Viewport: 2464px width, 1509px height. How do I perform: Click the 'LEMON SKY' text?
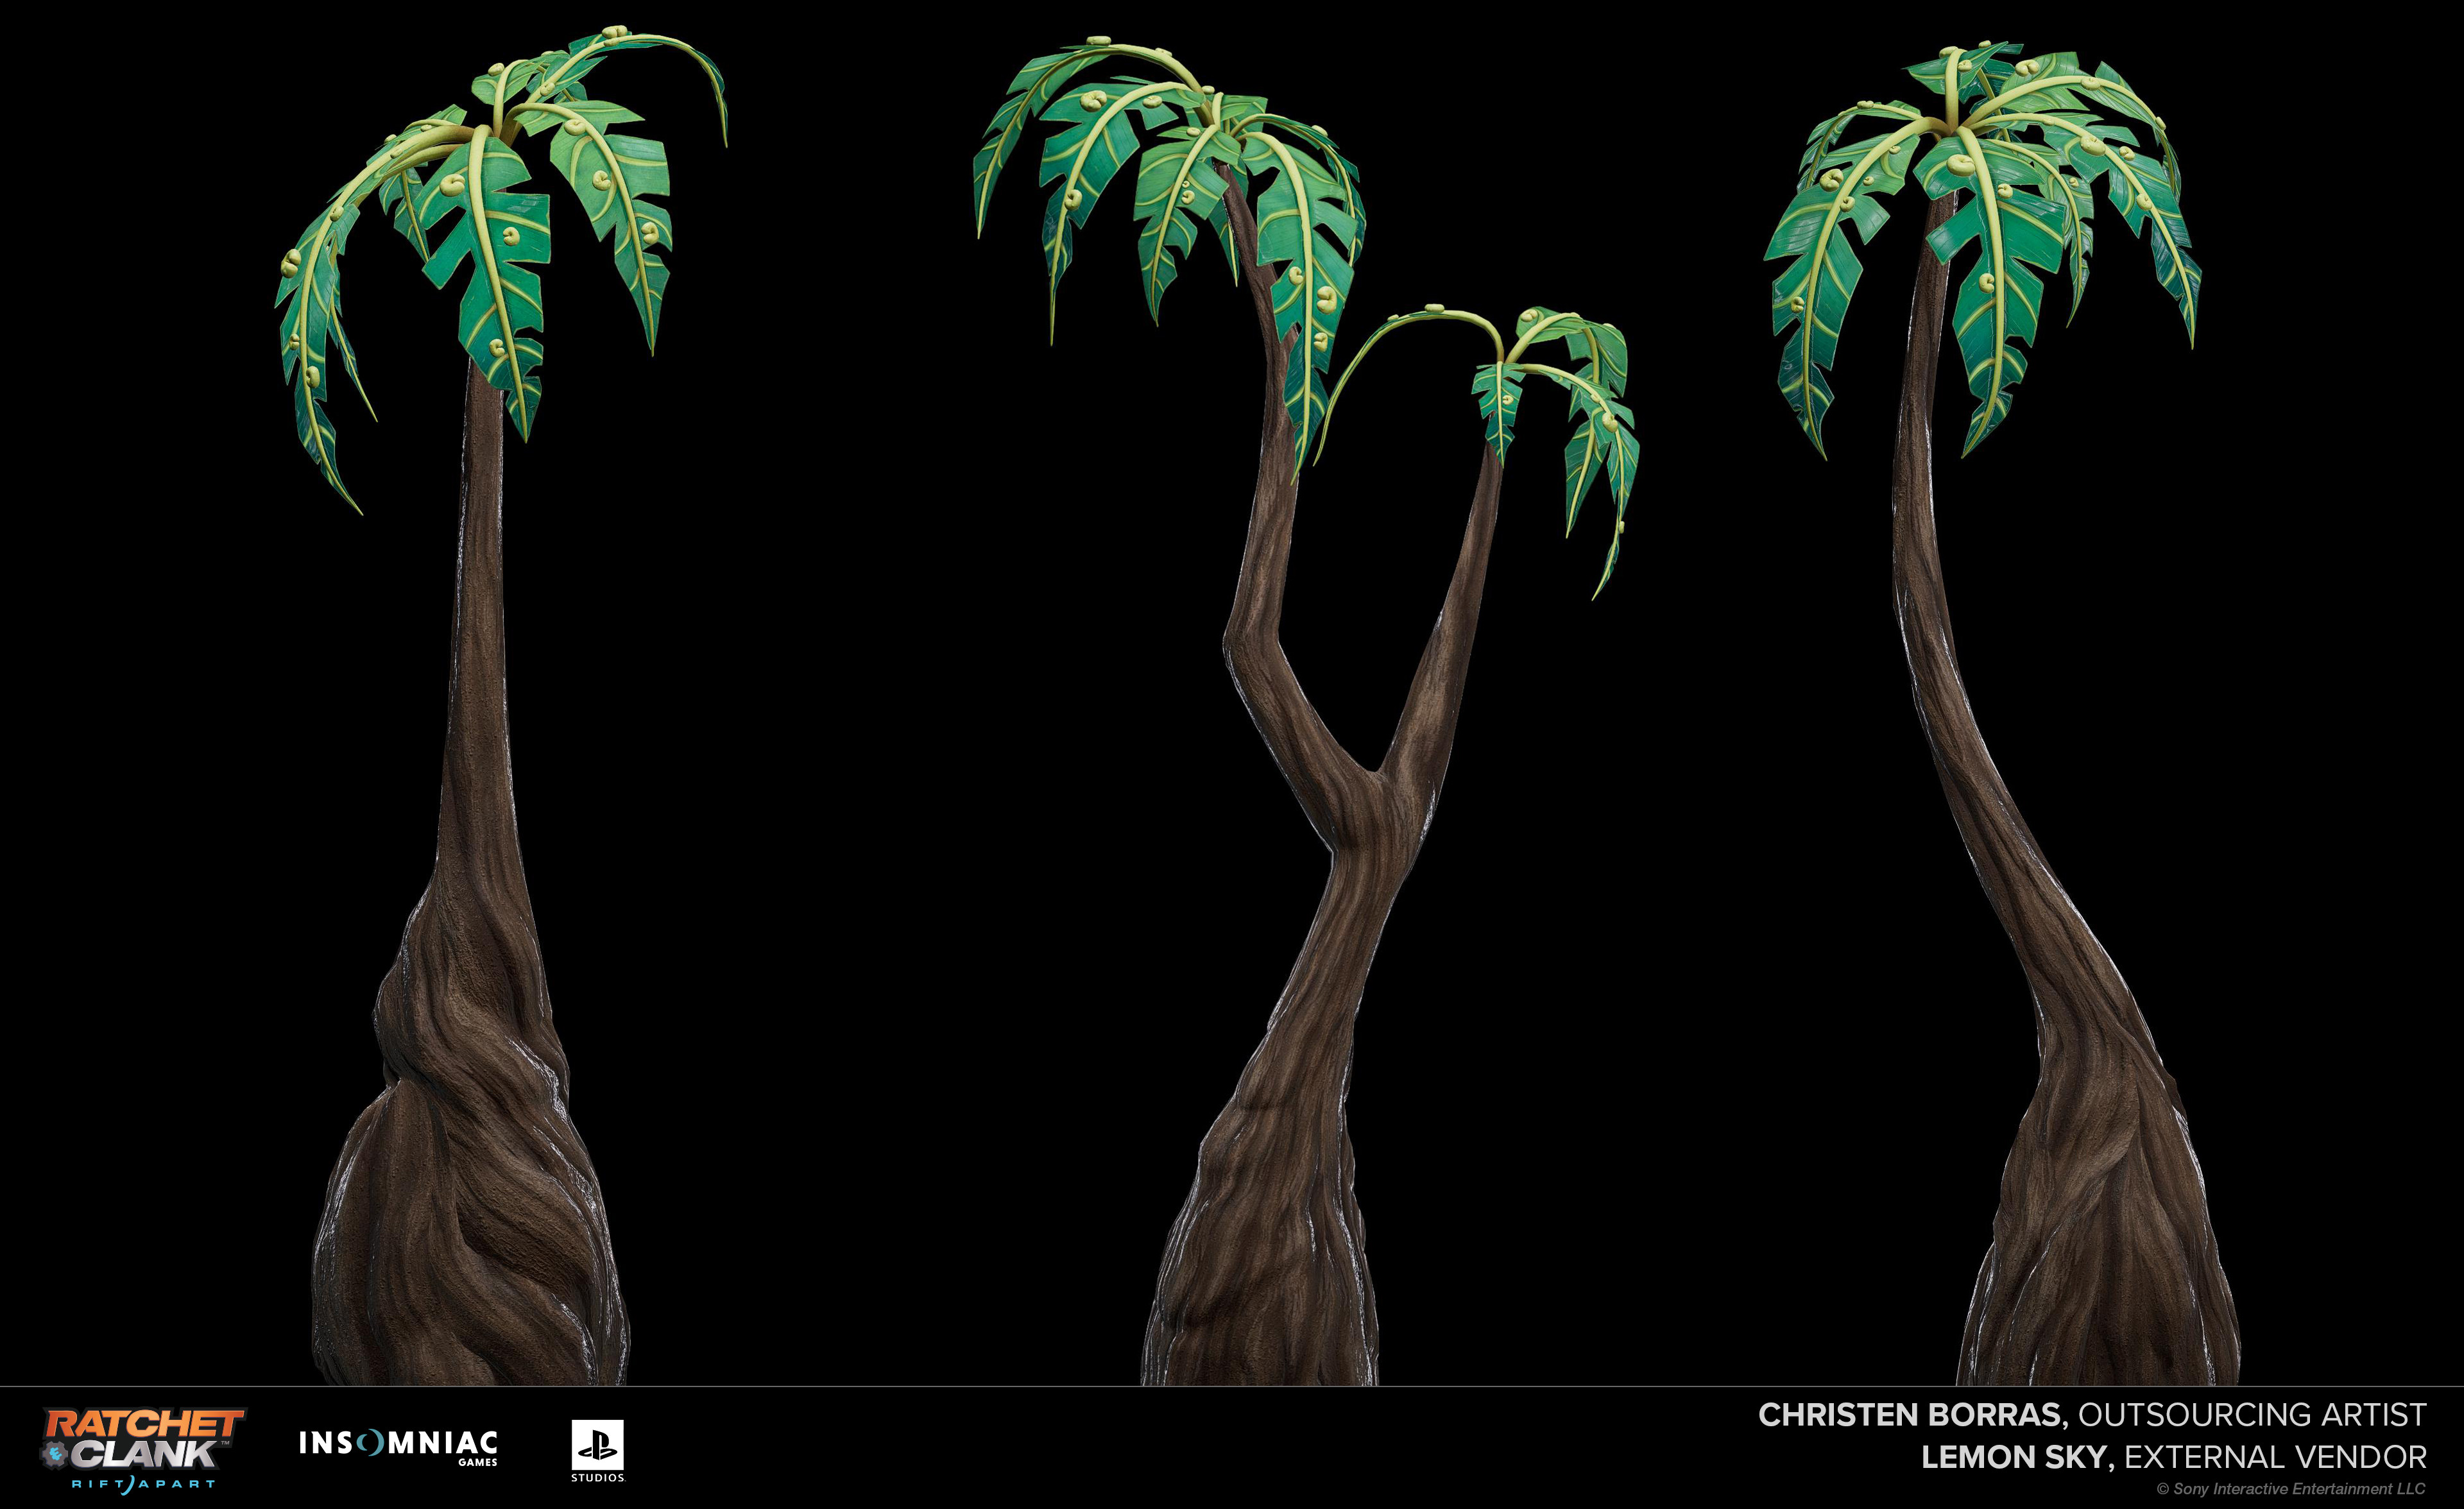coord(2015,1457)
